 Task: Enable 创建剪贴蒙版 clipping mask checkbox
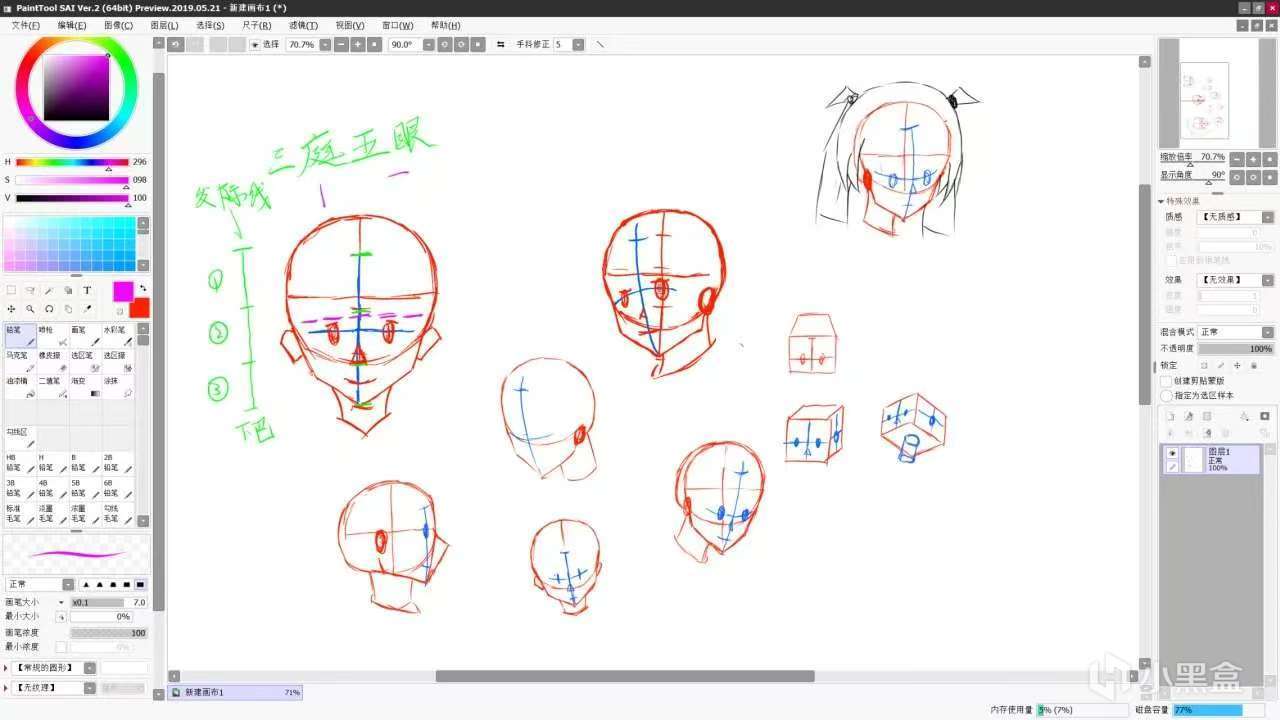coord(1166,381)
